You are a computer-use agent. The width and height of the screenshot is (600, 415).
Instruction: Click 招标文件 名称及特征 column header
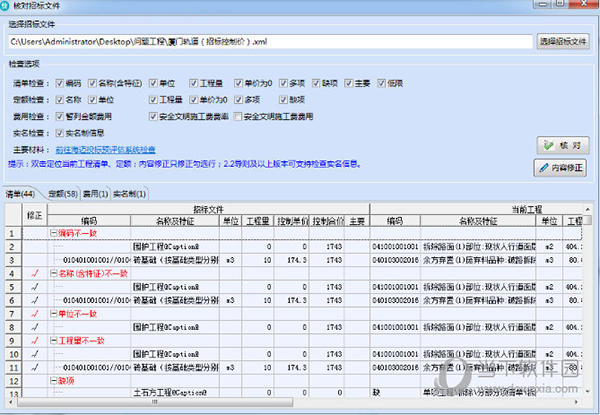(x=175, y=221)
